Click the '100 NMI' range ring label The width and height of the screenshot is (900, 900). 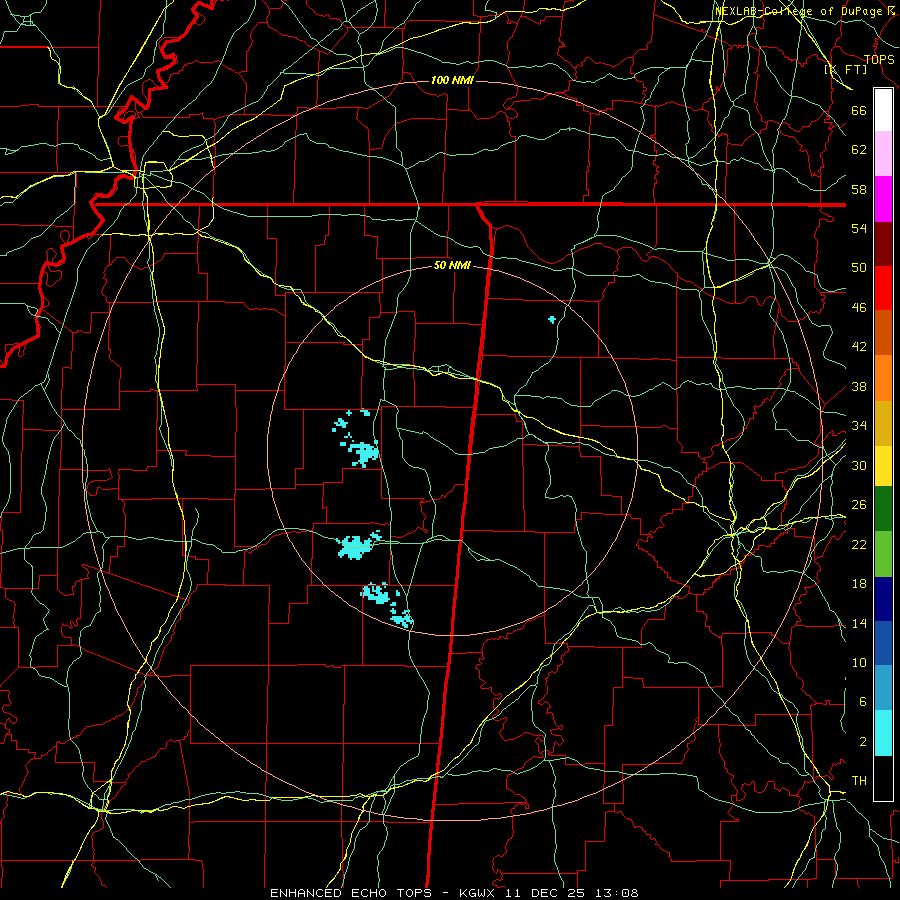(452, 80)
